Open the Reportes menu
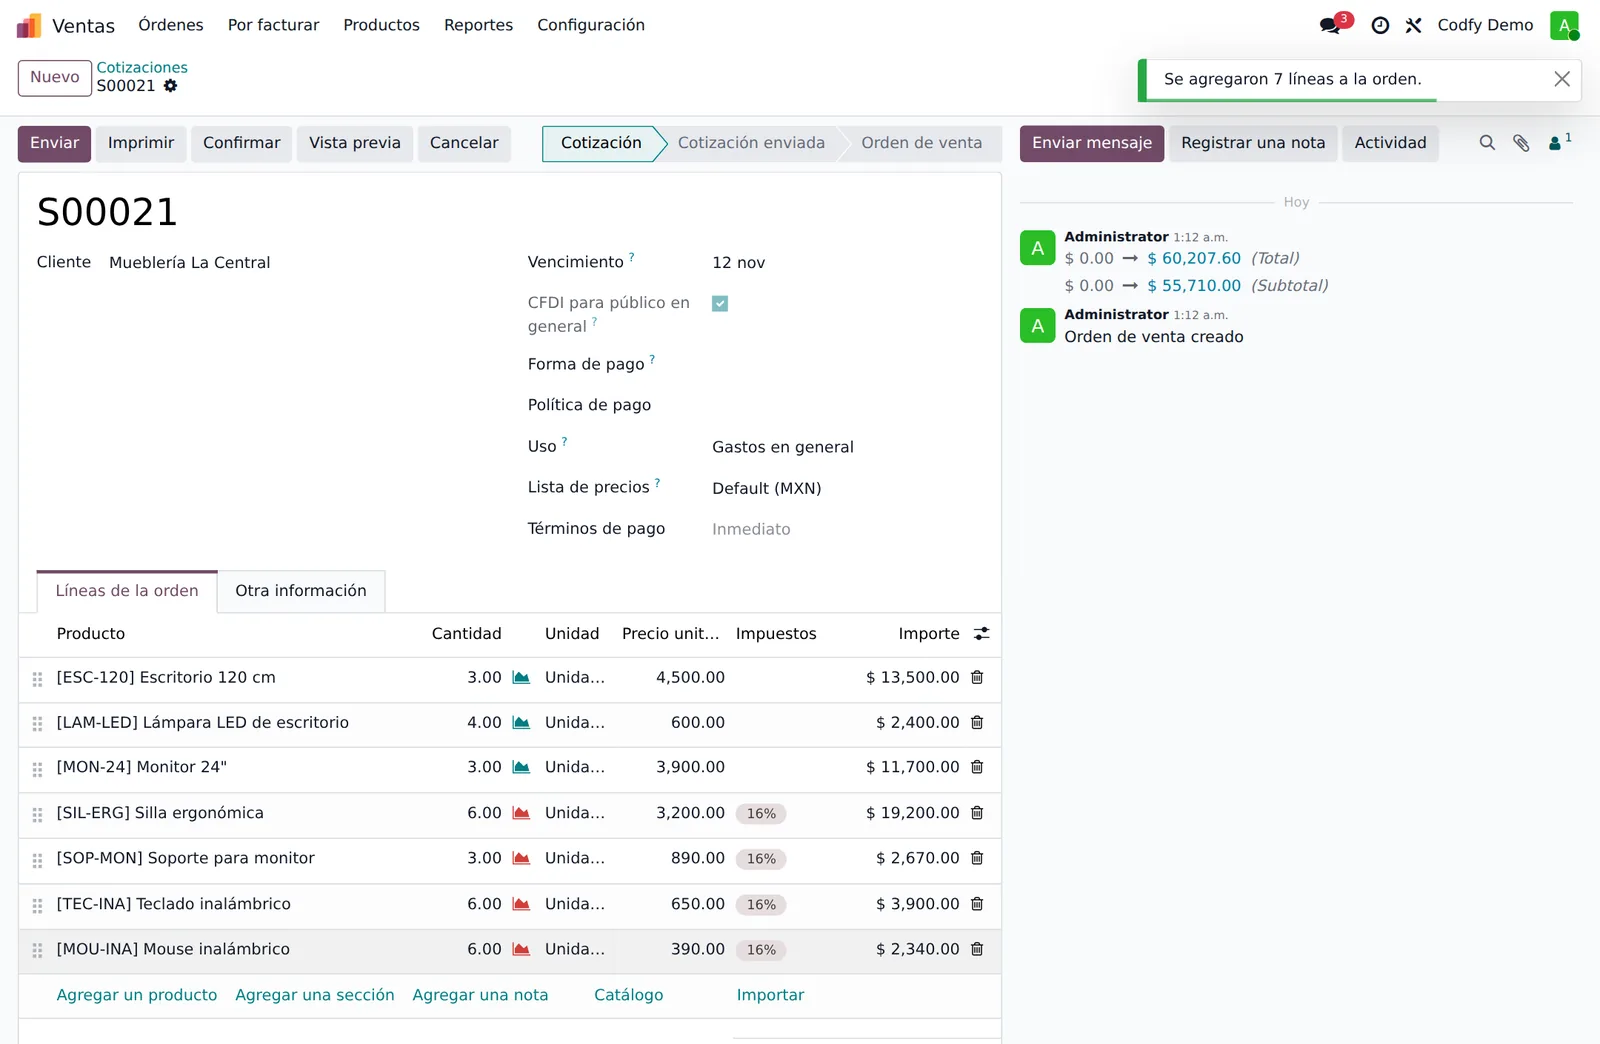Screen dimensions: 1600x1044 478,25
